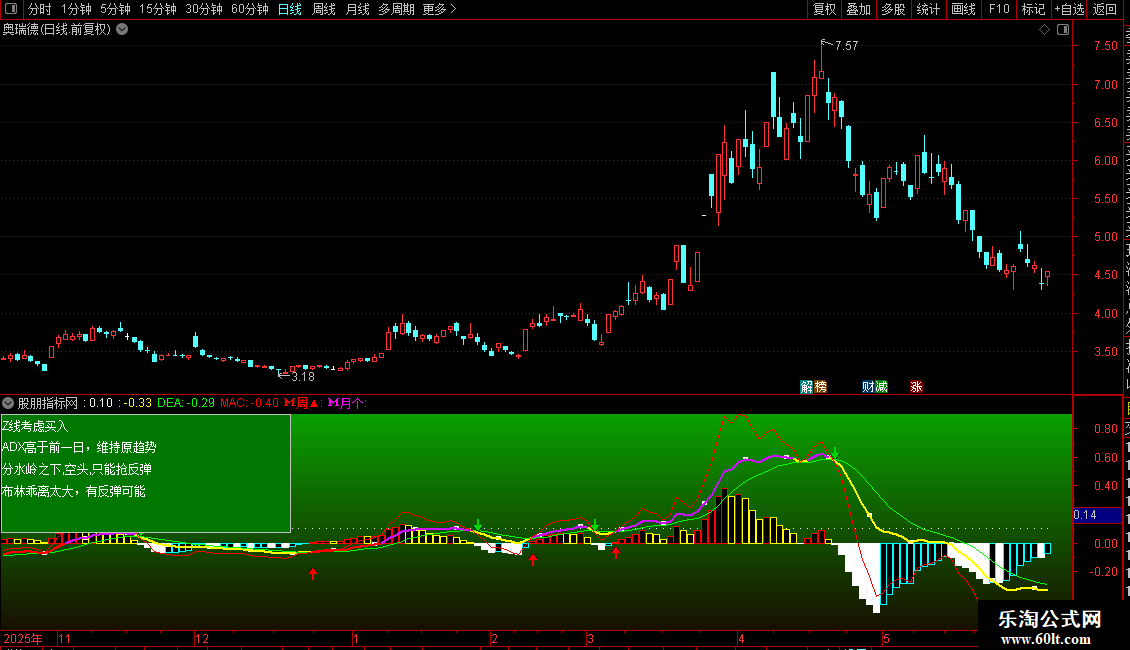Click the M周 indicator label
This screenshot has width=1130, height=650.
pos(301,403)
